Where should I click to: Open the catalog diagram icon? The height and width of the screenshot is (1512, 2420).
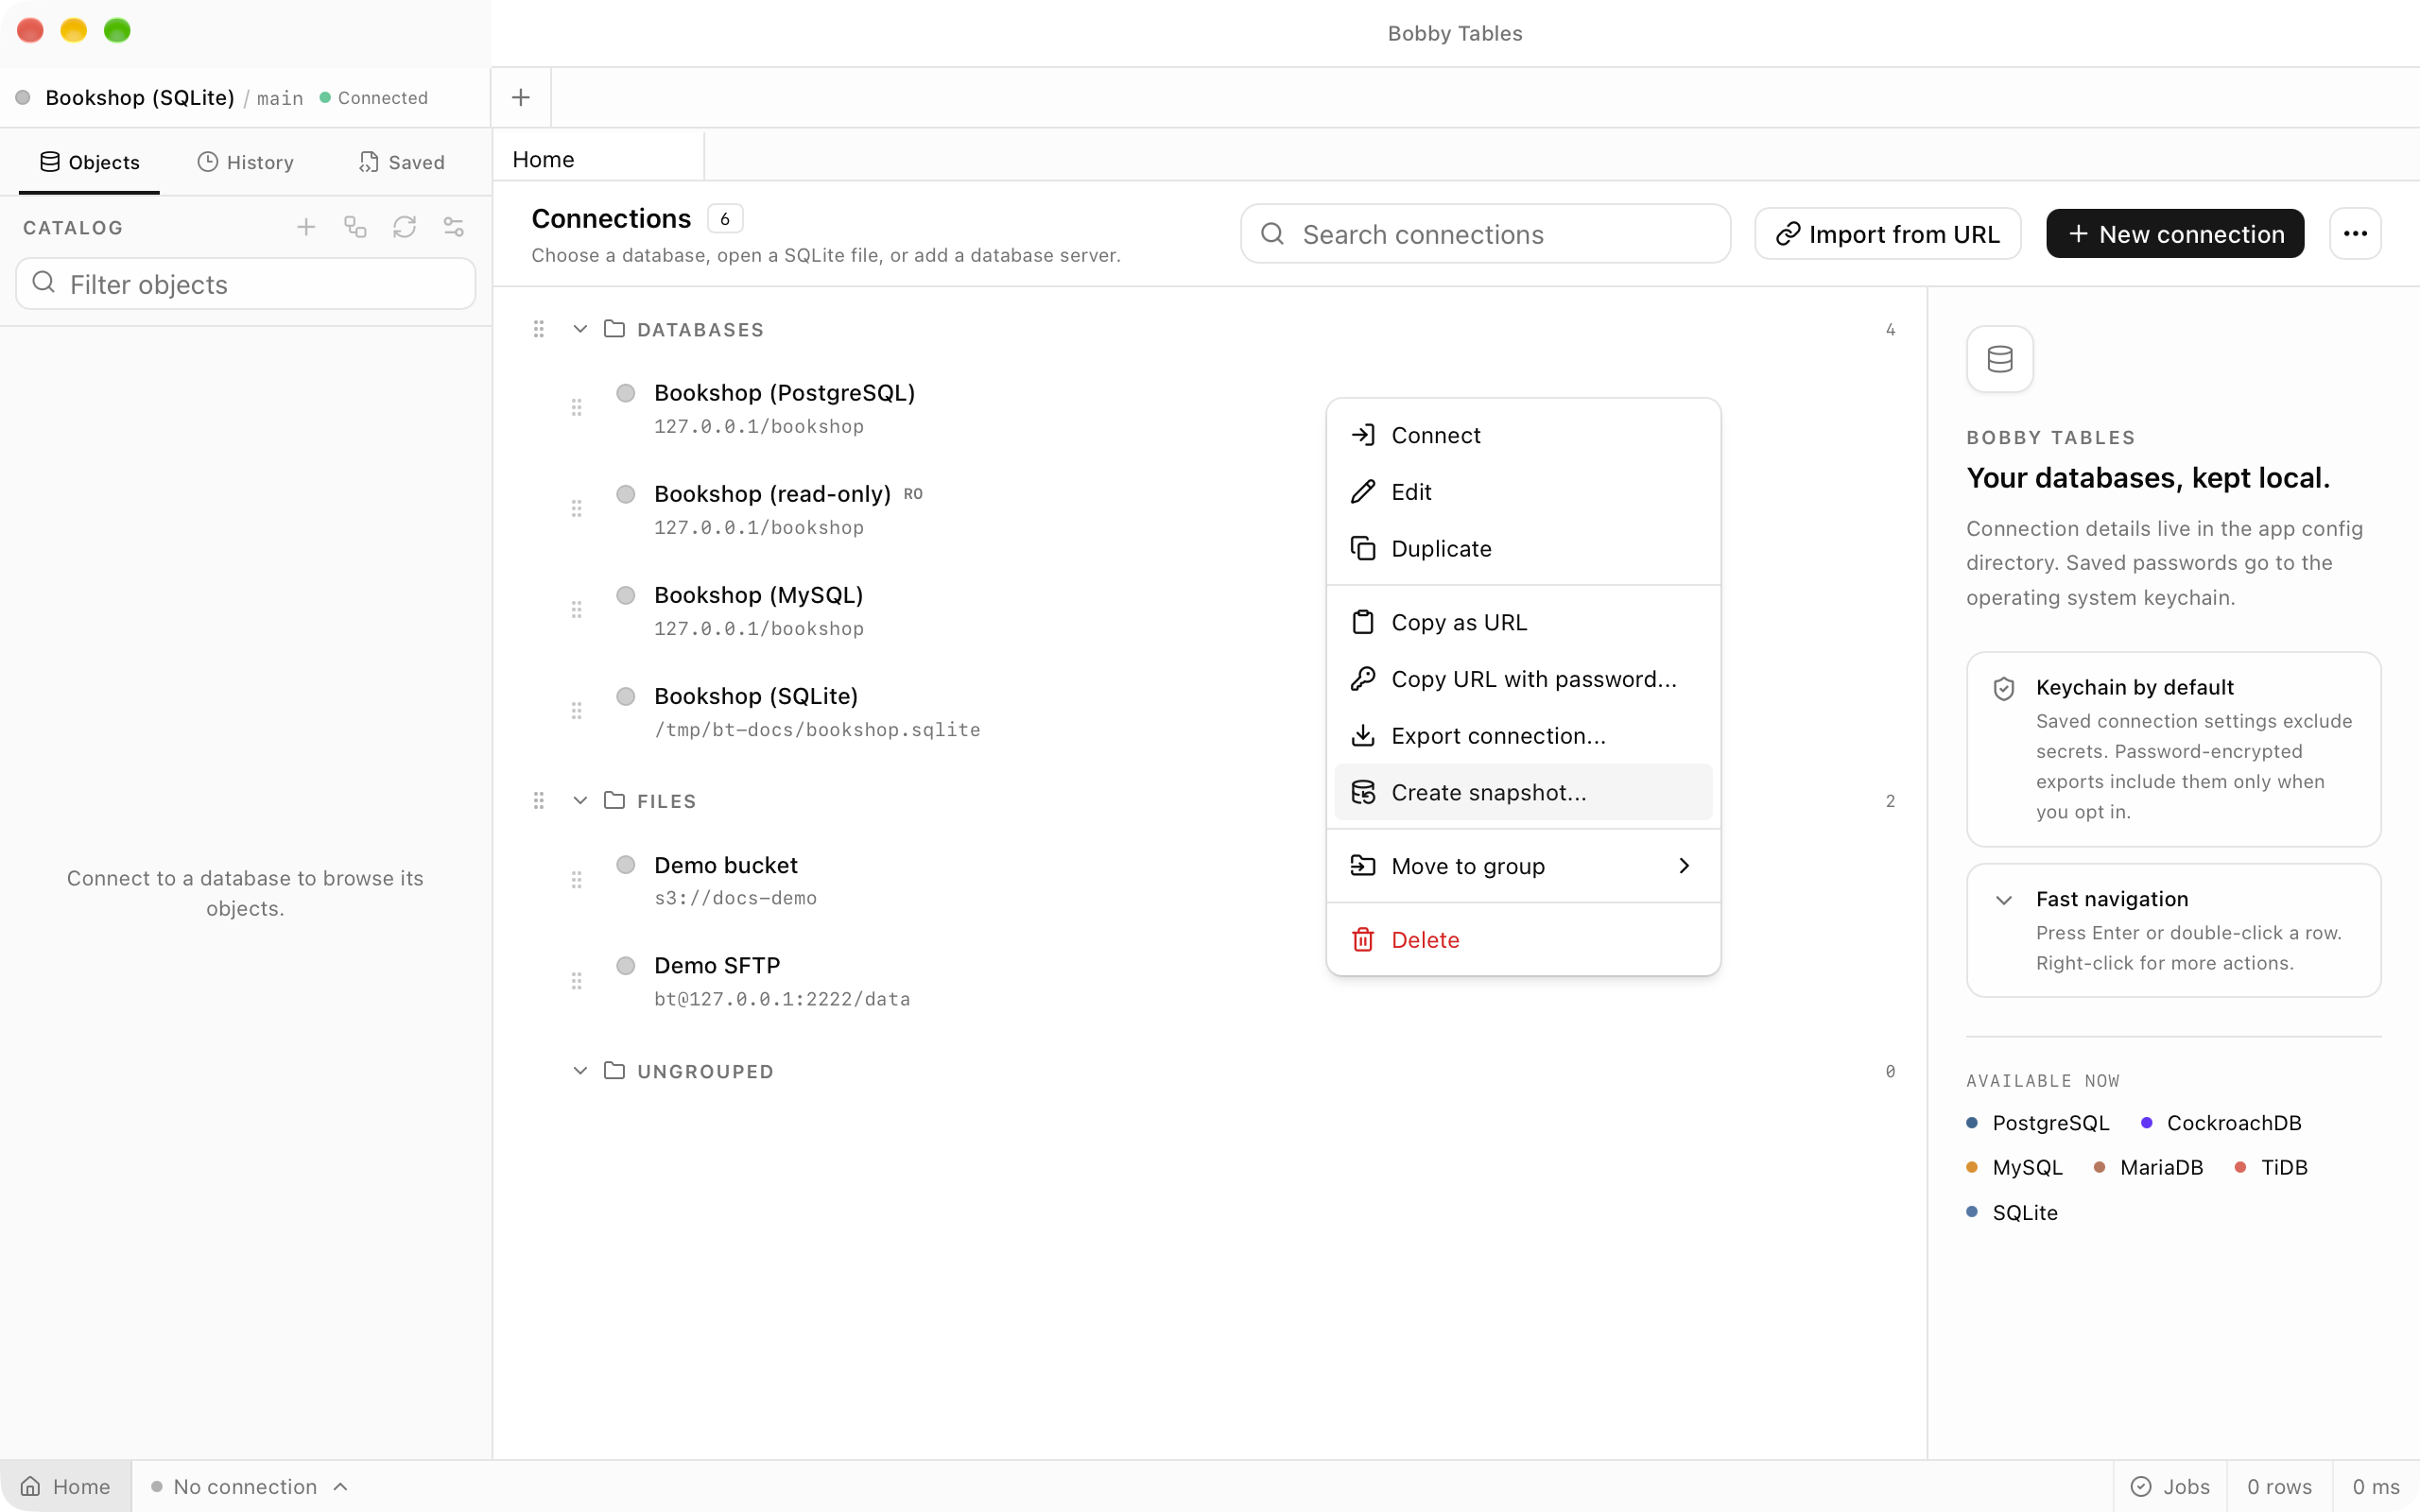[355, 228]
